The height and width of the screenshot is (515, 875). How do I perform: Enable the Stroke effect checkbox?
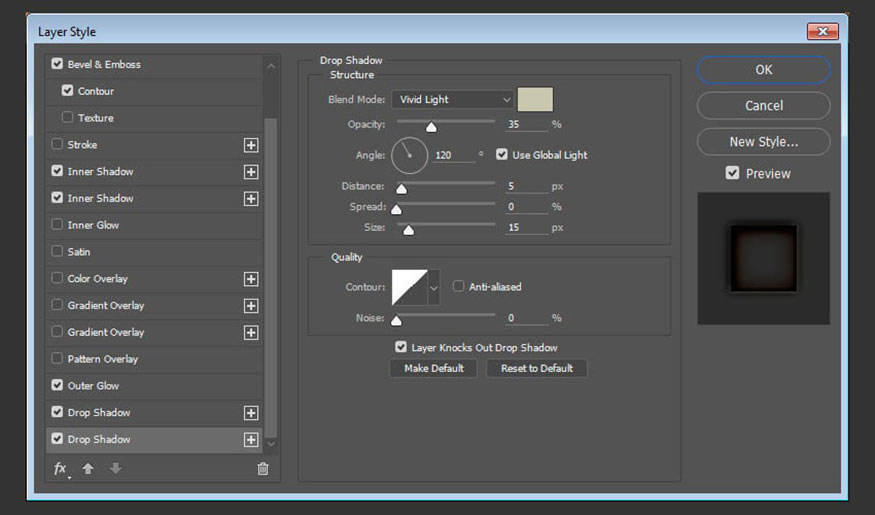pyautogui.click(x=57, y=144)
